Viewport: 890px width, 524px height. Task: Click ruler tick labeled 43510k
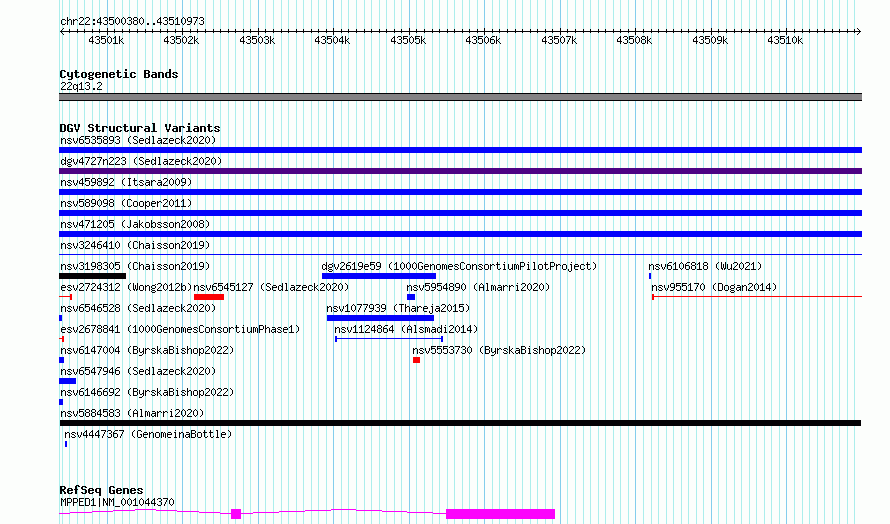785,40
